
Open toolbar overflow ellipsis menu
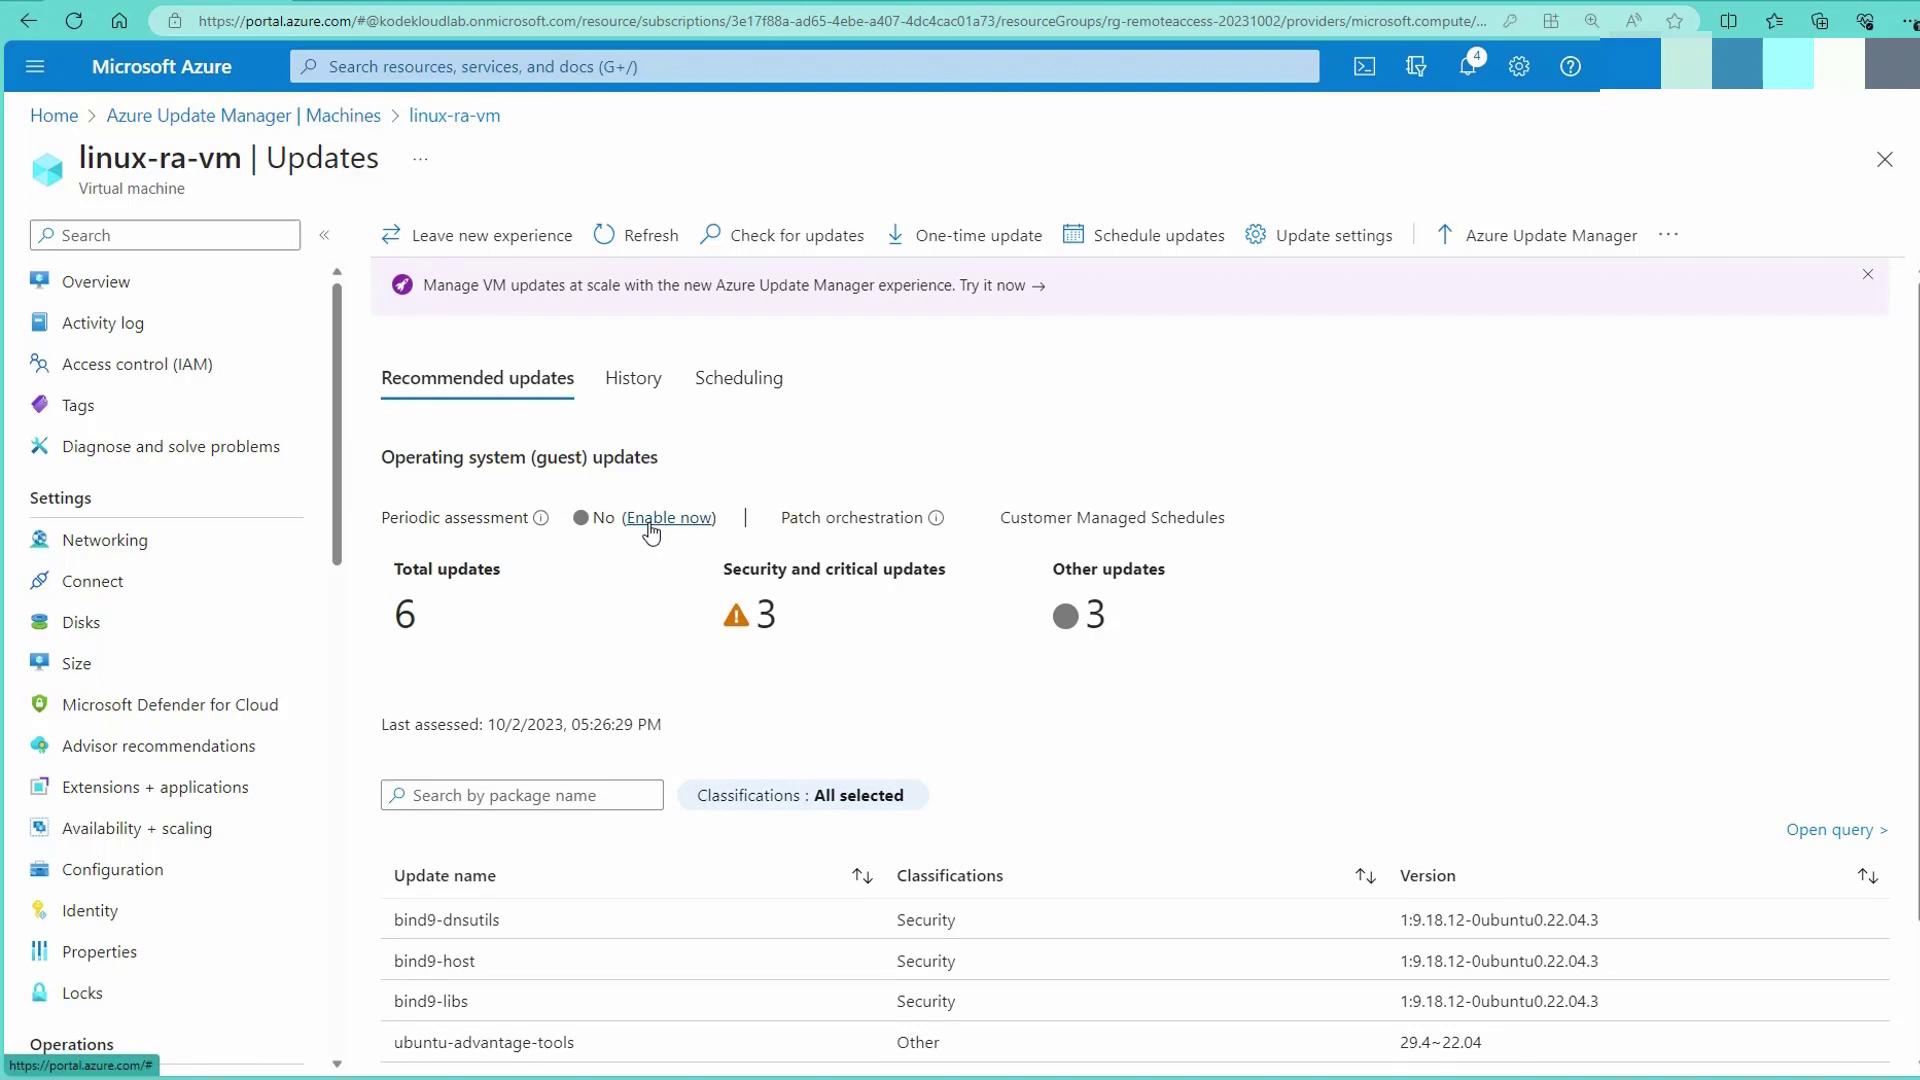tap(1668, 235)
